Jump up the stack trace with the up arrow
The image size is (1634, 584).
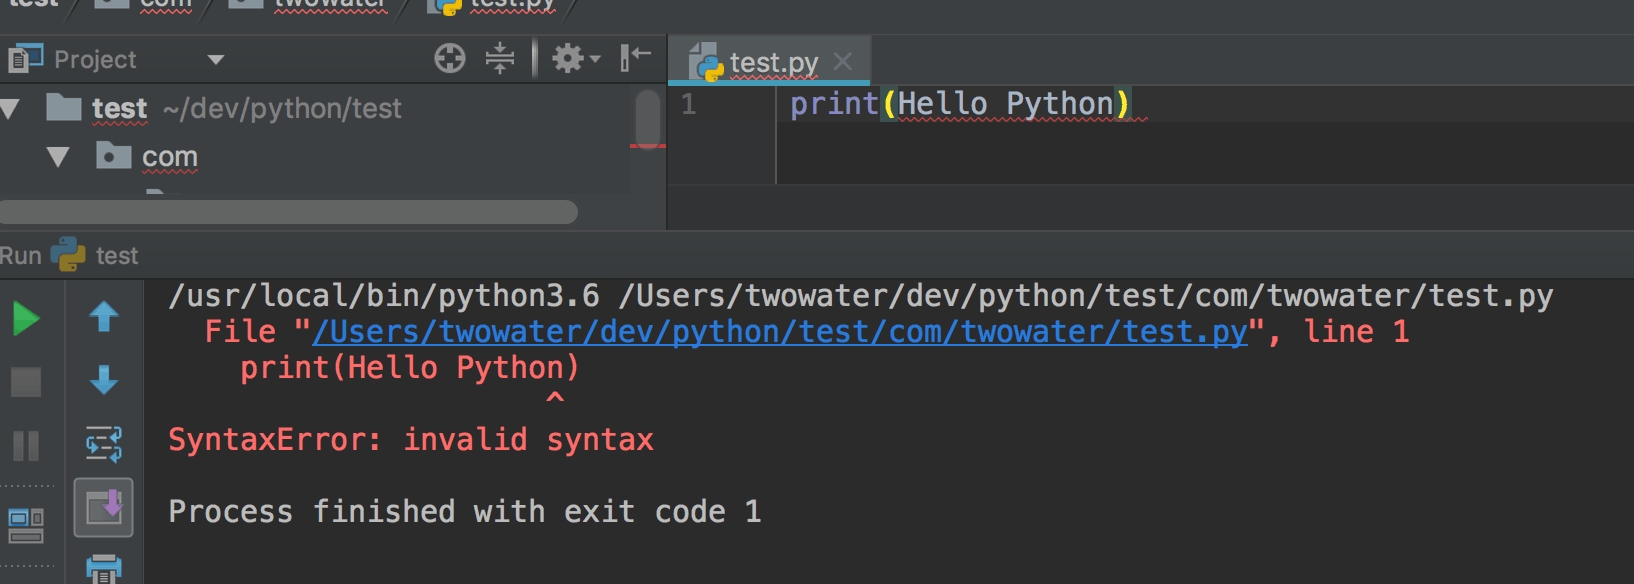(104, 317)
